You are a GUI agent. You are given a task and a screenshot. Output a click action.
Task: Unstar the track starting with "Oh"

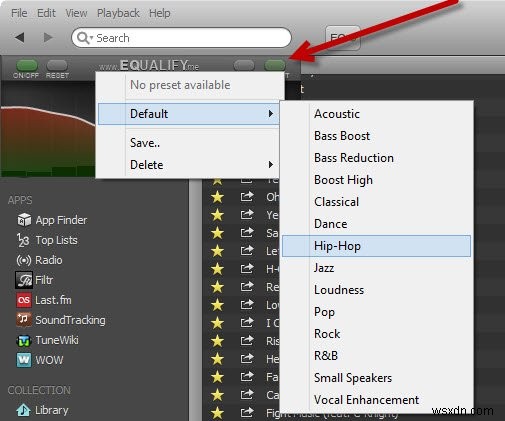pos(217,197)
